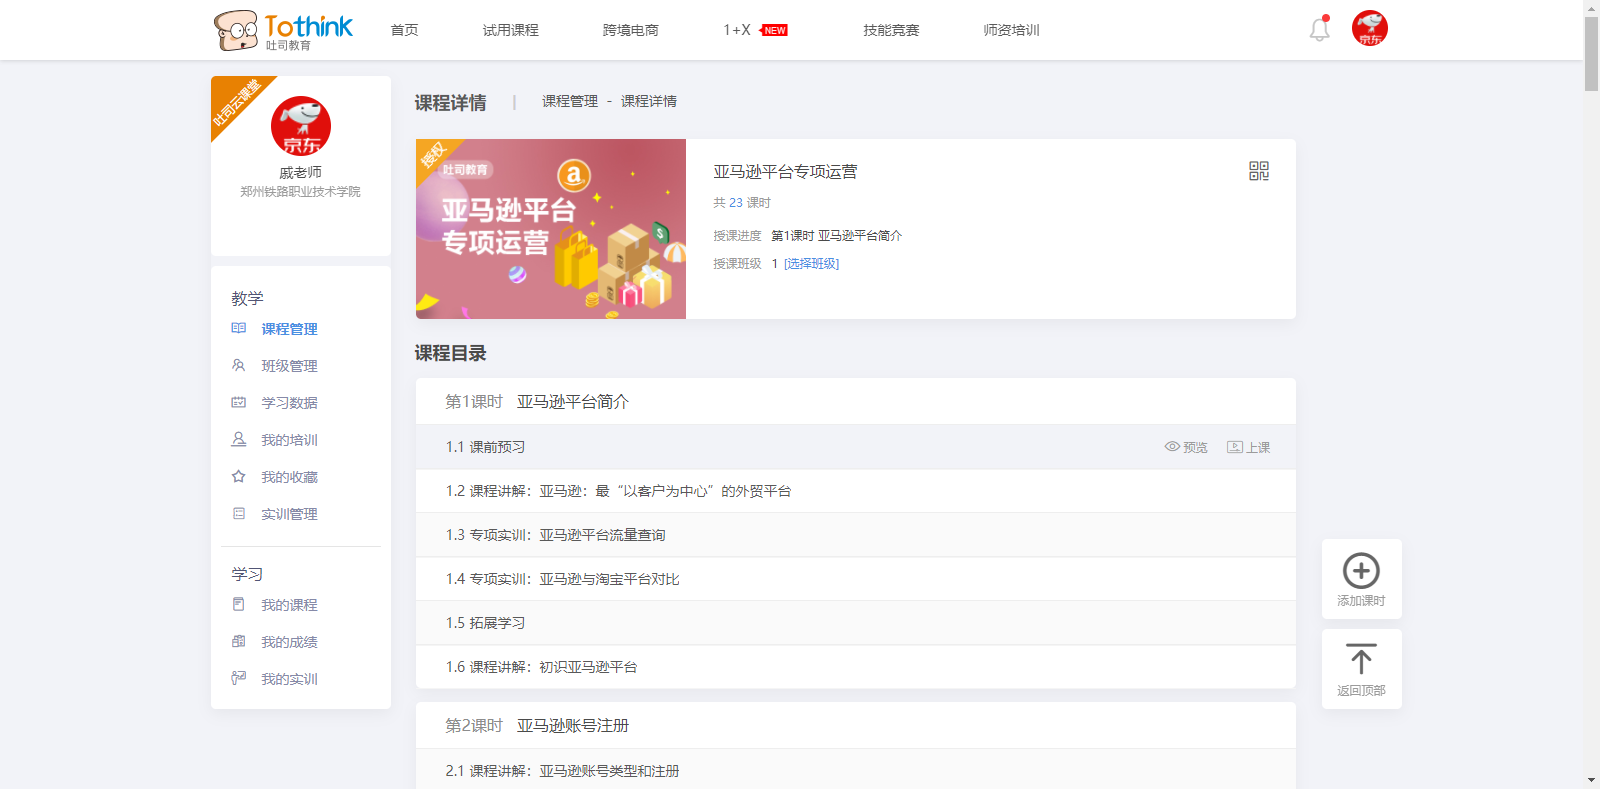Select lesson 1.4 亚马逊与淘宝平台对比

click(x=856, y=579)
